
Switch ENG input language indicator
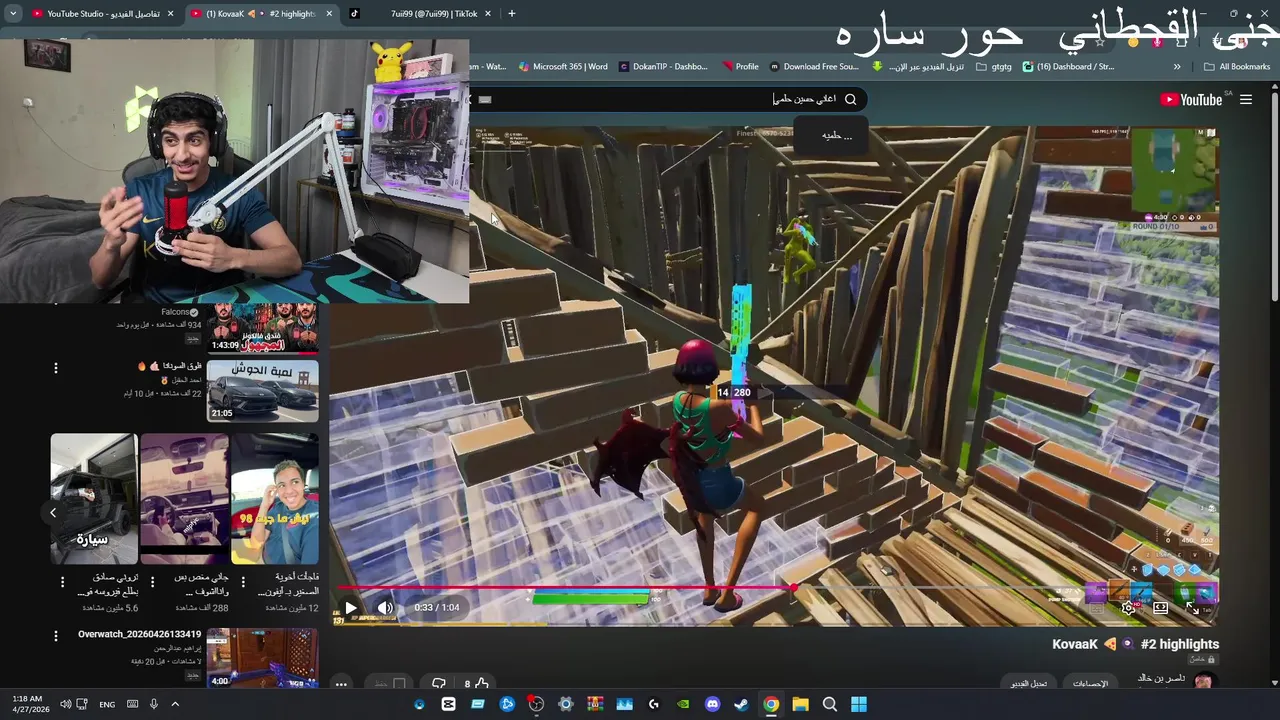(x=107, y=704)
